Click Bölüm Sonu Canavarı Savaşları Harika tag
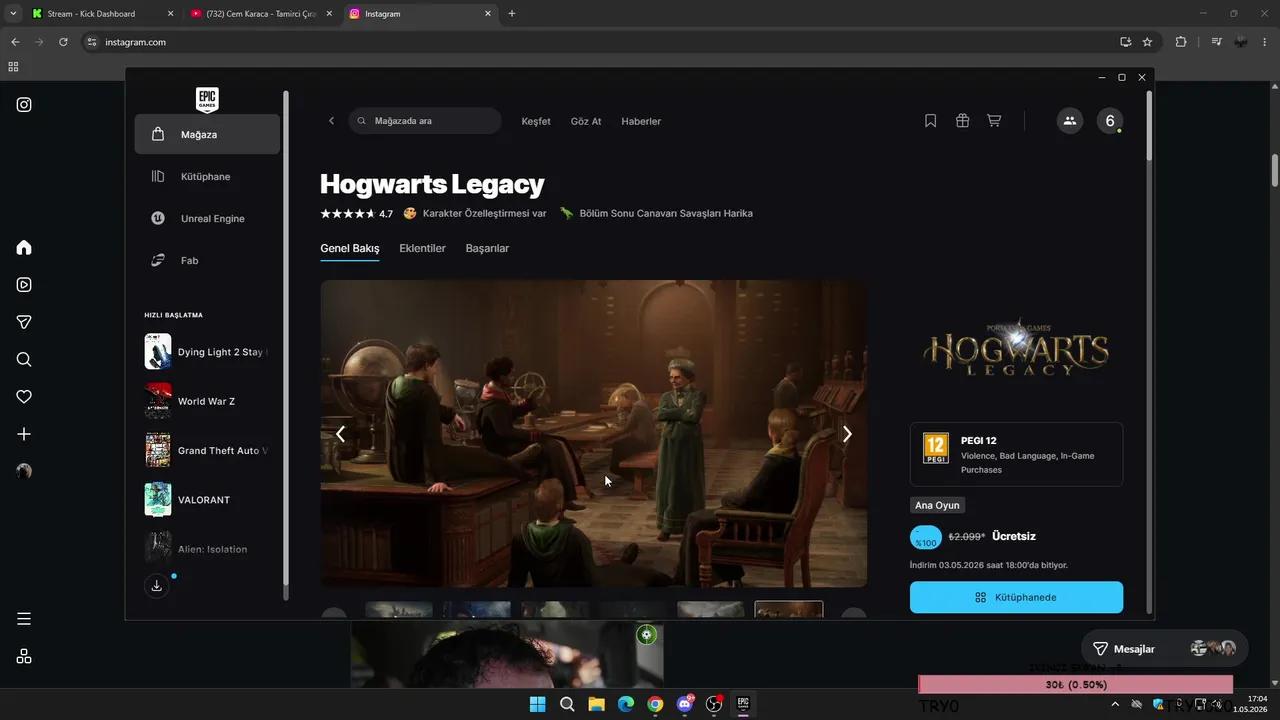 click(x=656, y=213)
